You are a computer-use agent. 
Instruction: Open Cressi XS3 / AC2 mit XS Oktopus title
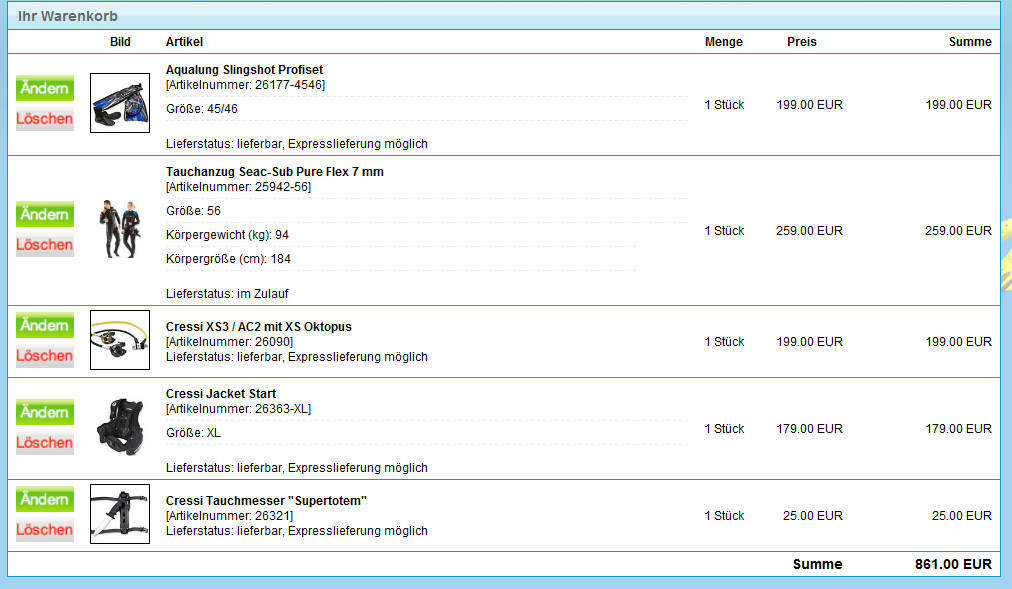pos(258,326)
